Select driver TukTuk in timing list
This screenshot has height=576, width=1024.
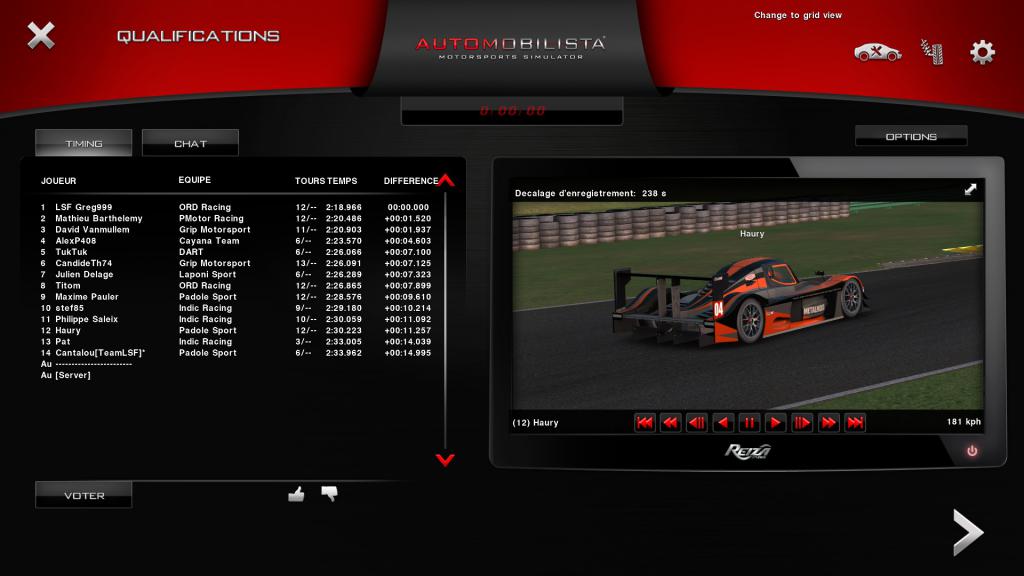[71, 251]
